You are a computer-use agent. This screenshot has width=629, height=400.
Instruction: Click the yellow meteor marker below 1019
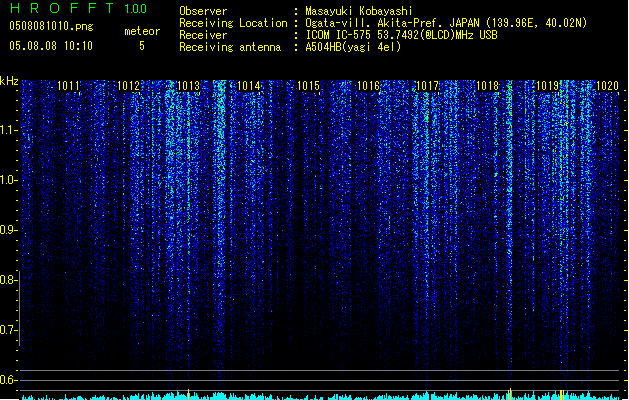click(562, 395)
